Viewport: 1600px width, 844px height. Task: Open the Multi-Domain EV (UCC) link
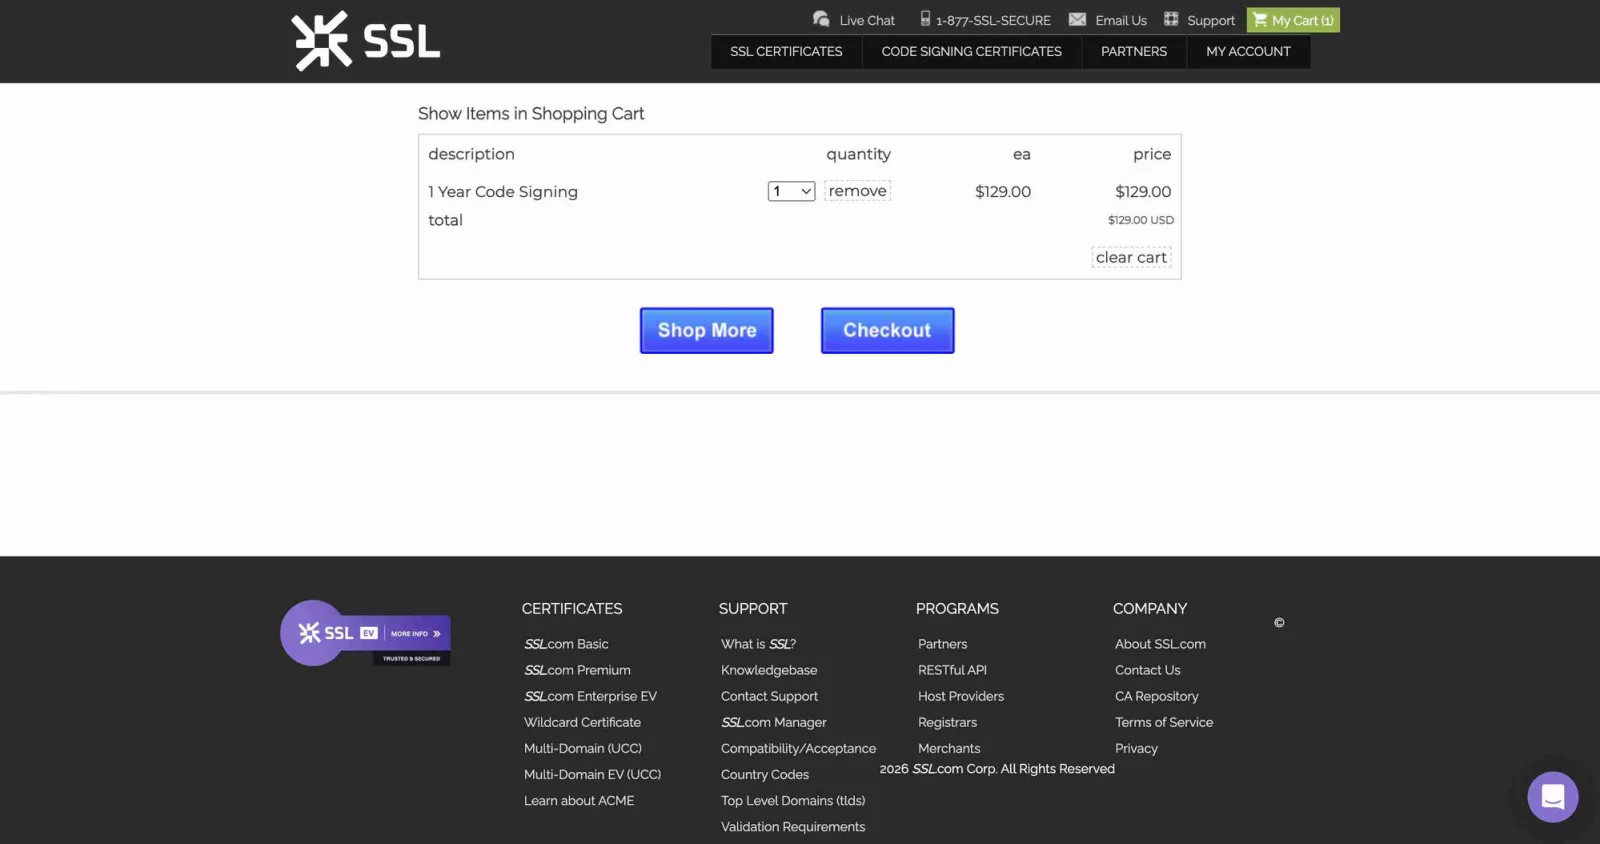[x=592, y=775]
